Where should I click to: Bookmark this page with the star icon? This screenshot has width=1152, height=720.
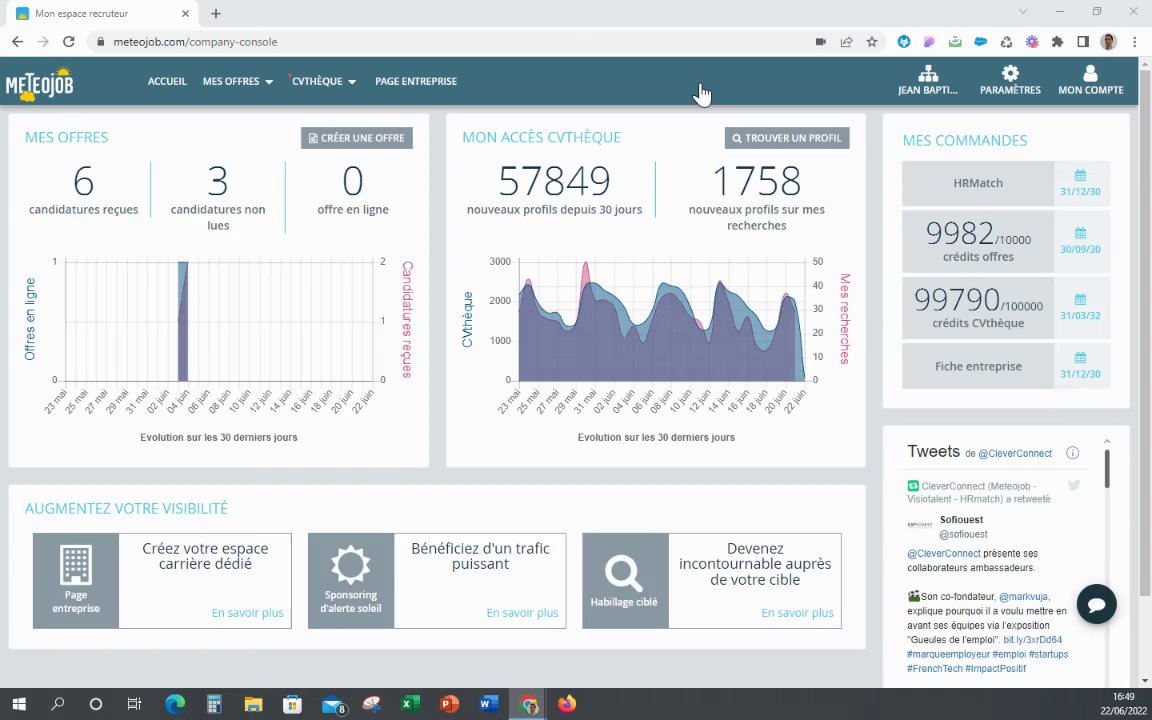click(x=871, y=42)
